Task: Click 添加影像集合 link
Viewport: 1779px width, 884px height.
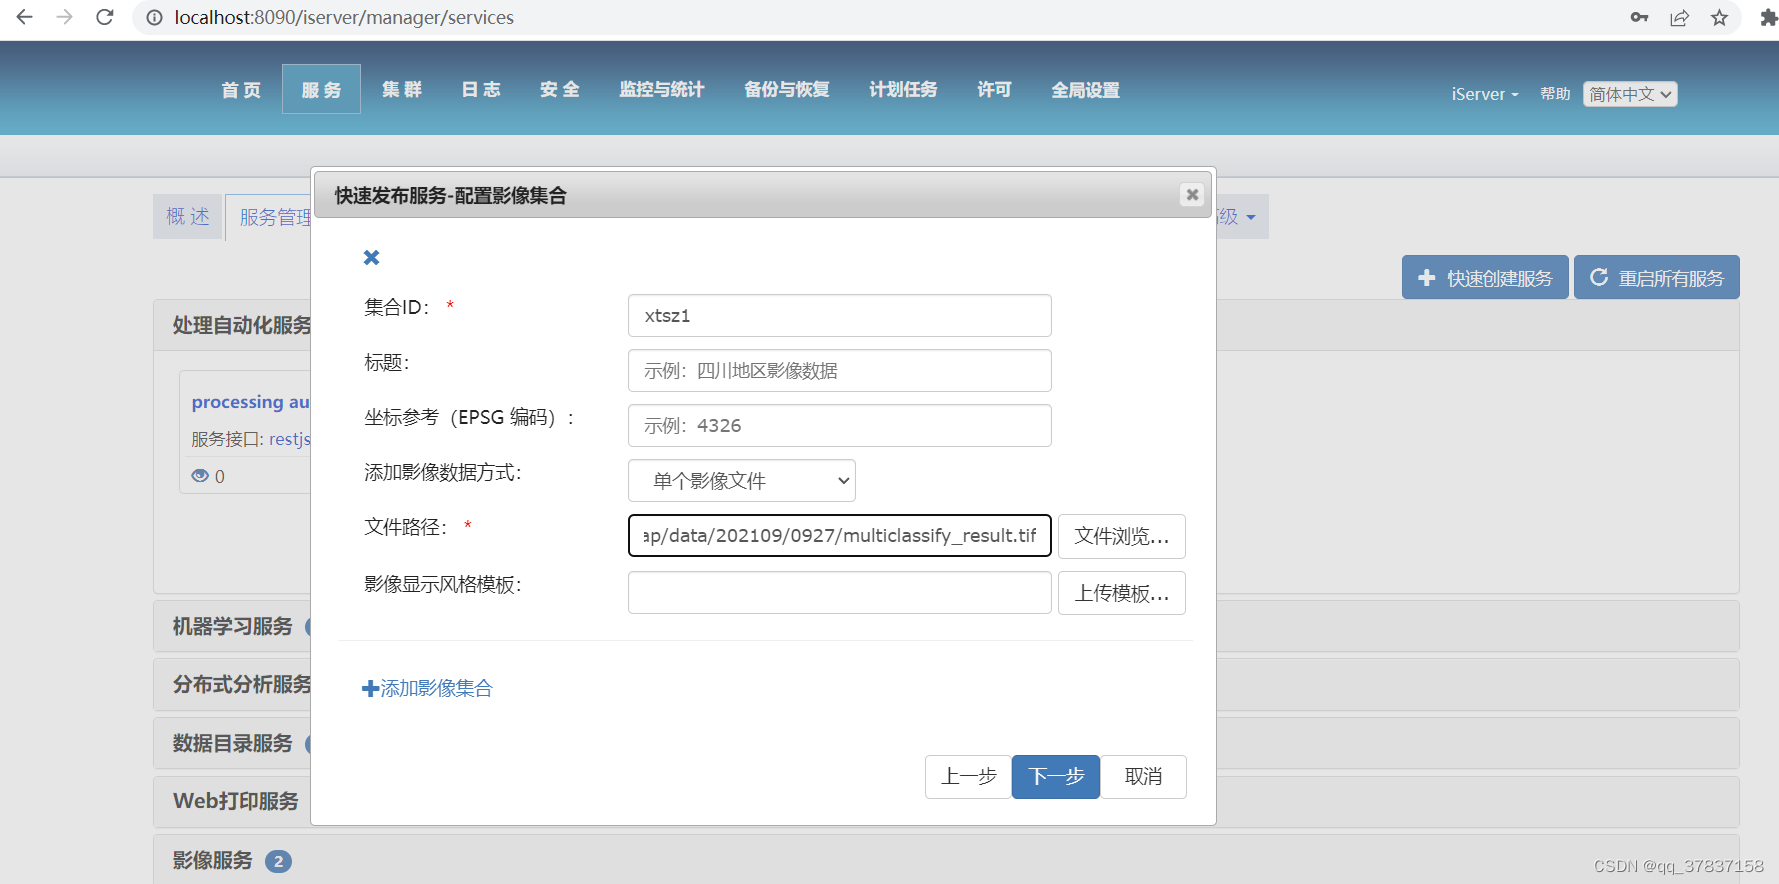Action: (427, 688)
